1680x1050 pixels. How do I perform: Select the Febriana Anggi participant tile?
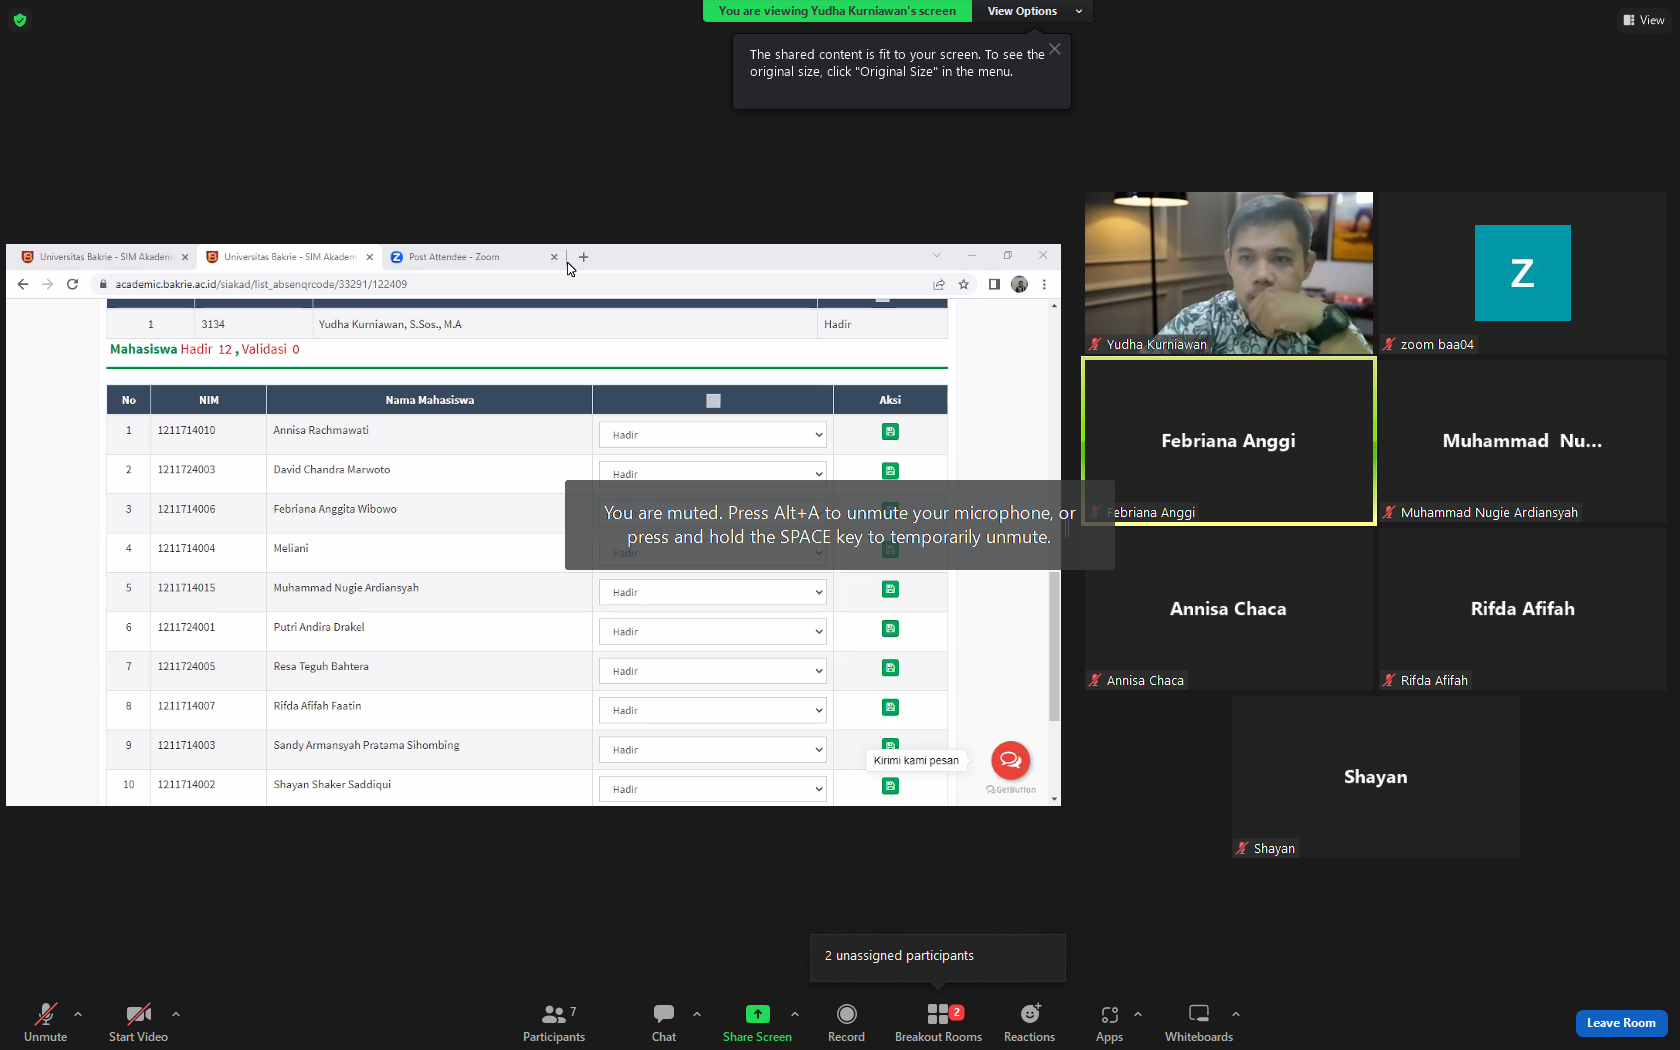pyautogui.click(x=1229, y=441)
